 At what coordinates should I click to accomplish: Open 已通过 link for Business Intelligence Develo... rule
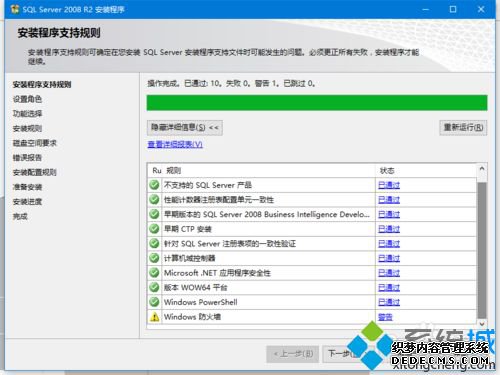tap(389, 214)
